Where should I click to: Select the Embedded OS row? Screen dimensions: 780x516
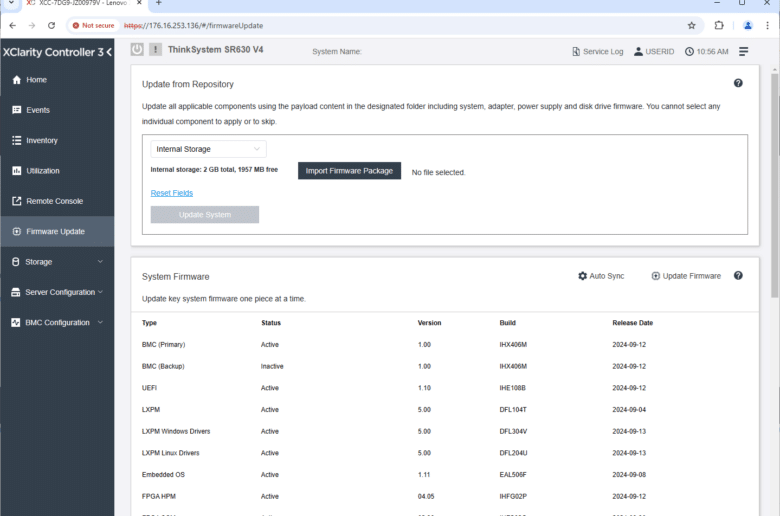click(445, 475)
